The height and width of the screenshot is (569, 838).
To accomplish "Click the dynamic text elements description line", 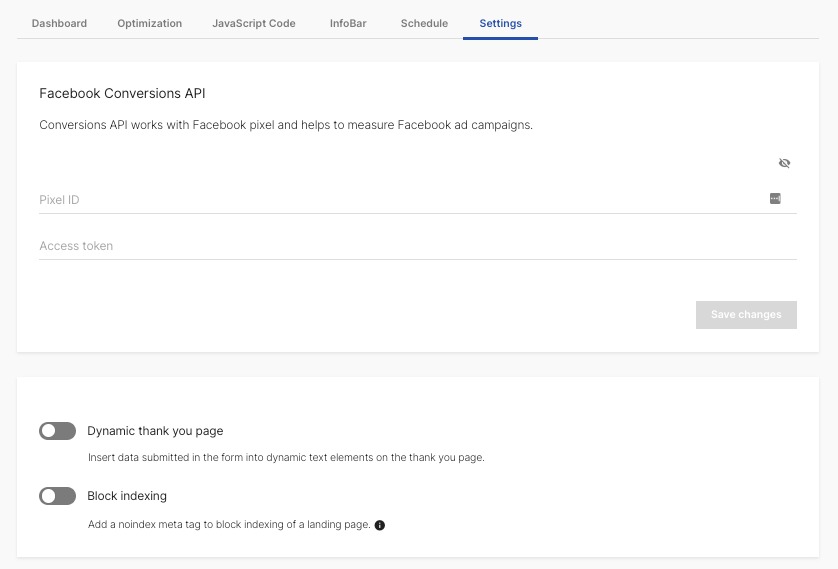I will (x=286, y=458).
